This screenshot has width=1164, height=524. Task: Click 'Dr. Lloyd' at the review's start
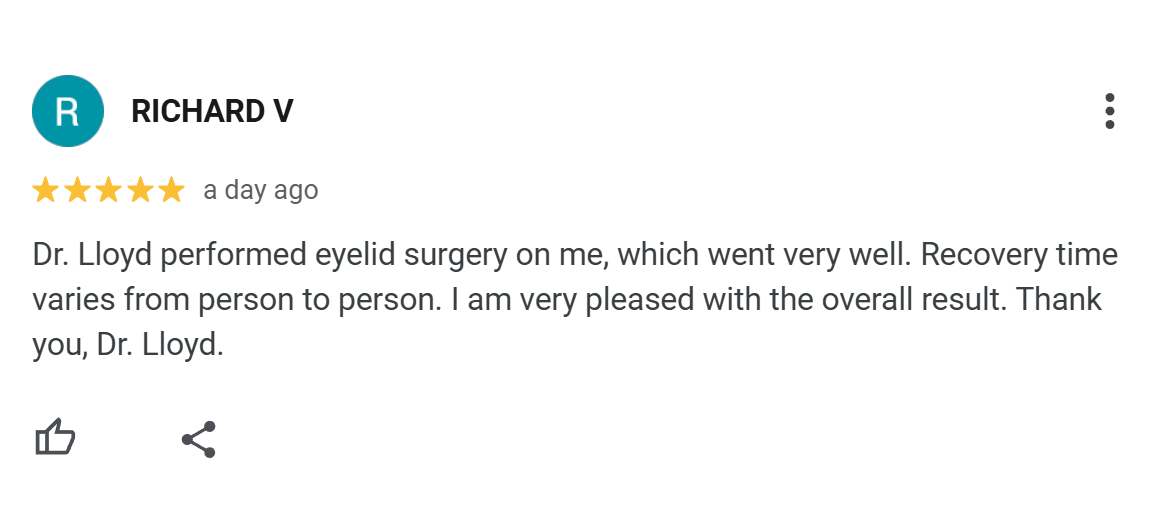(x=92, y=255)
